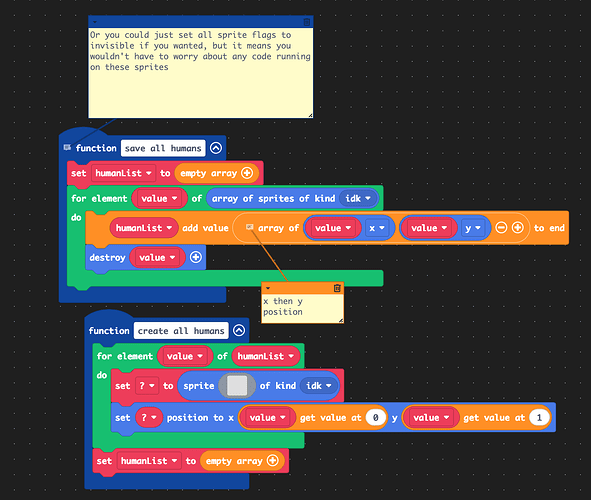This screenshot has width=591, height=500.
Task: Collapse the large comment with its arrow
Action: 95,22
